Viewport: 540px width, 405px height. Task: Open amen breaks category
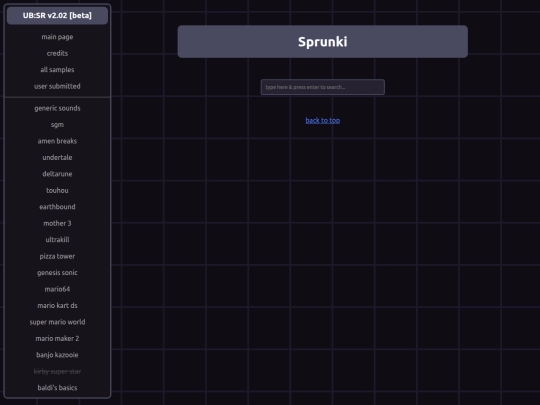[x=57, y=141]
